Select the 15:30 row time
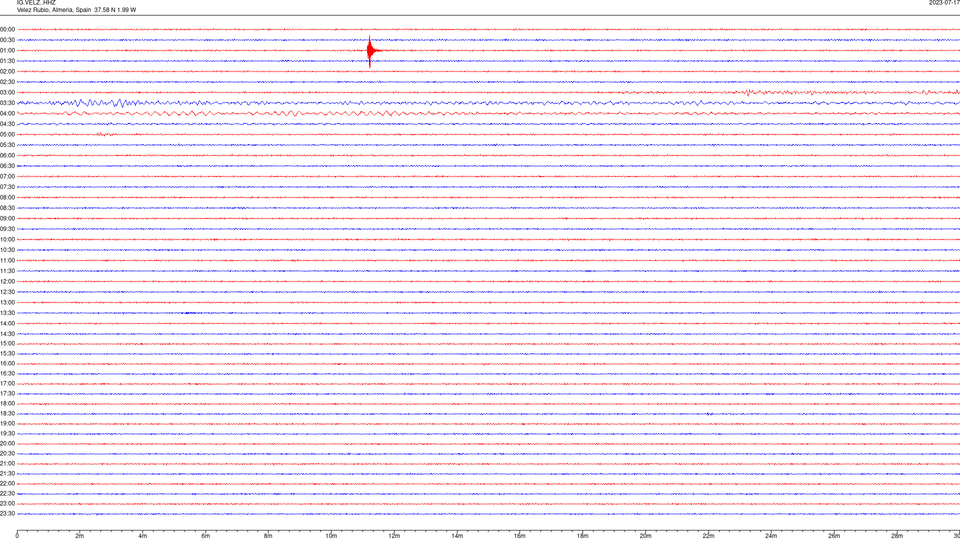Image resolution: width=960 pixels, height=540 pixels. [x=7, y=354]
